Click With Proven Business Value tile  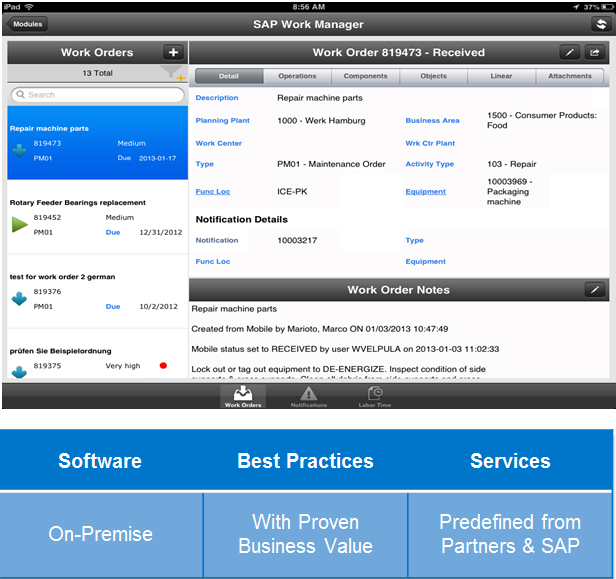coord(306,534)
